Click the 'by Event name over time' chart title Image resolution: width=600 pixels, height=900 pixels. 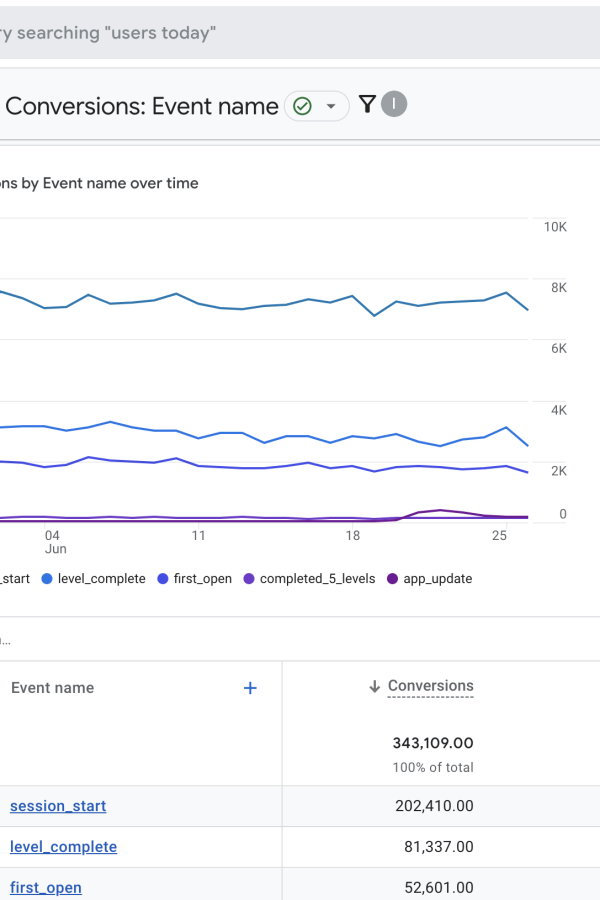[x=110, y=183]
